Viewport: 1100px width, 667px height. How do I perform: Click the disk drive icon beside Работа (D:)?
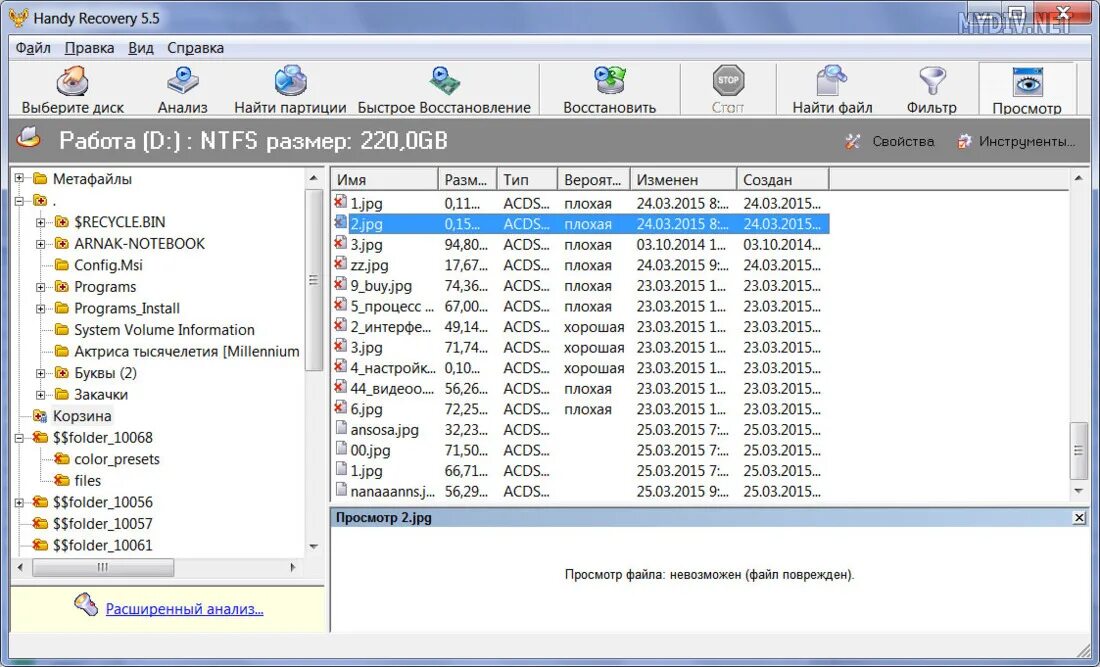tap(29, 137)
